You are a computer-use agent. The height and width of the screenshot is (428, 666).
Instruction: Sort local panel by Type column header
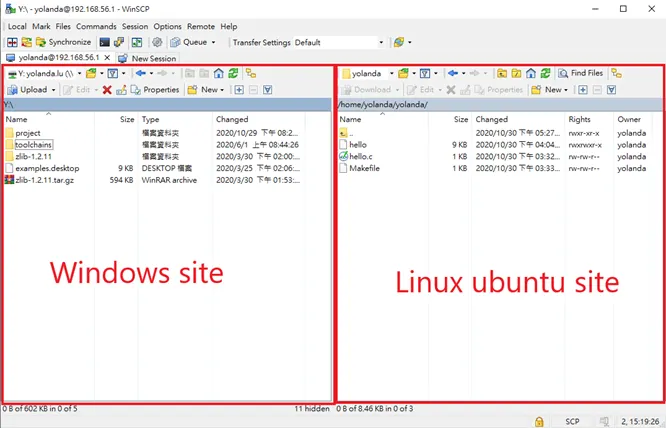pyautogui.click(x=175, y=119)
